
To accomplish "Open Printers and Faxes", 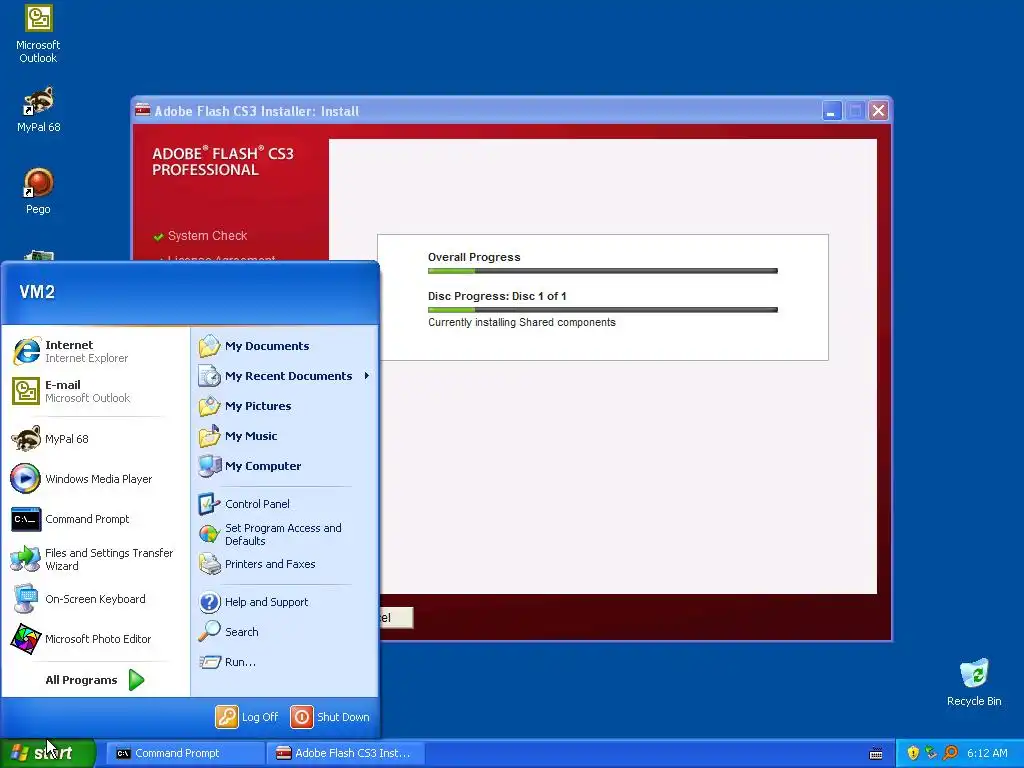I will pos(257,564).
